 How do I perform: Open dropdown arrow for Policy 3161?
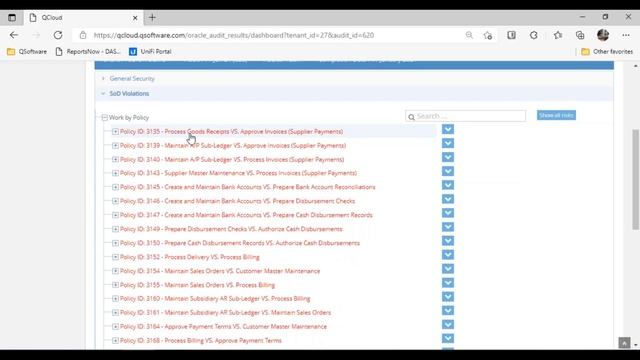click(448, 311)
